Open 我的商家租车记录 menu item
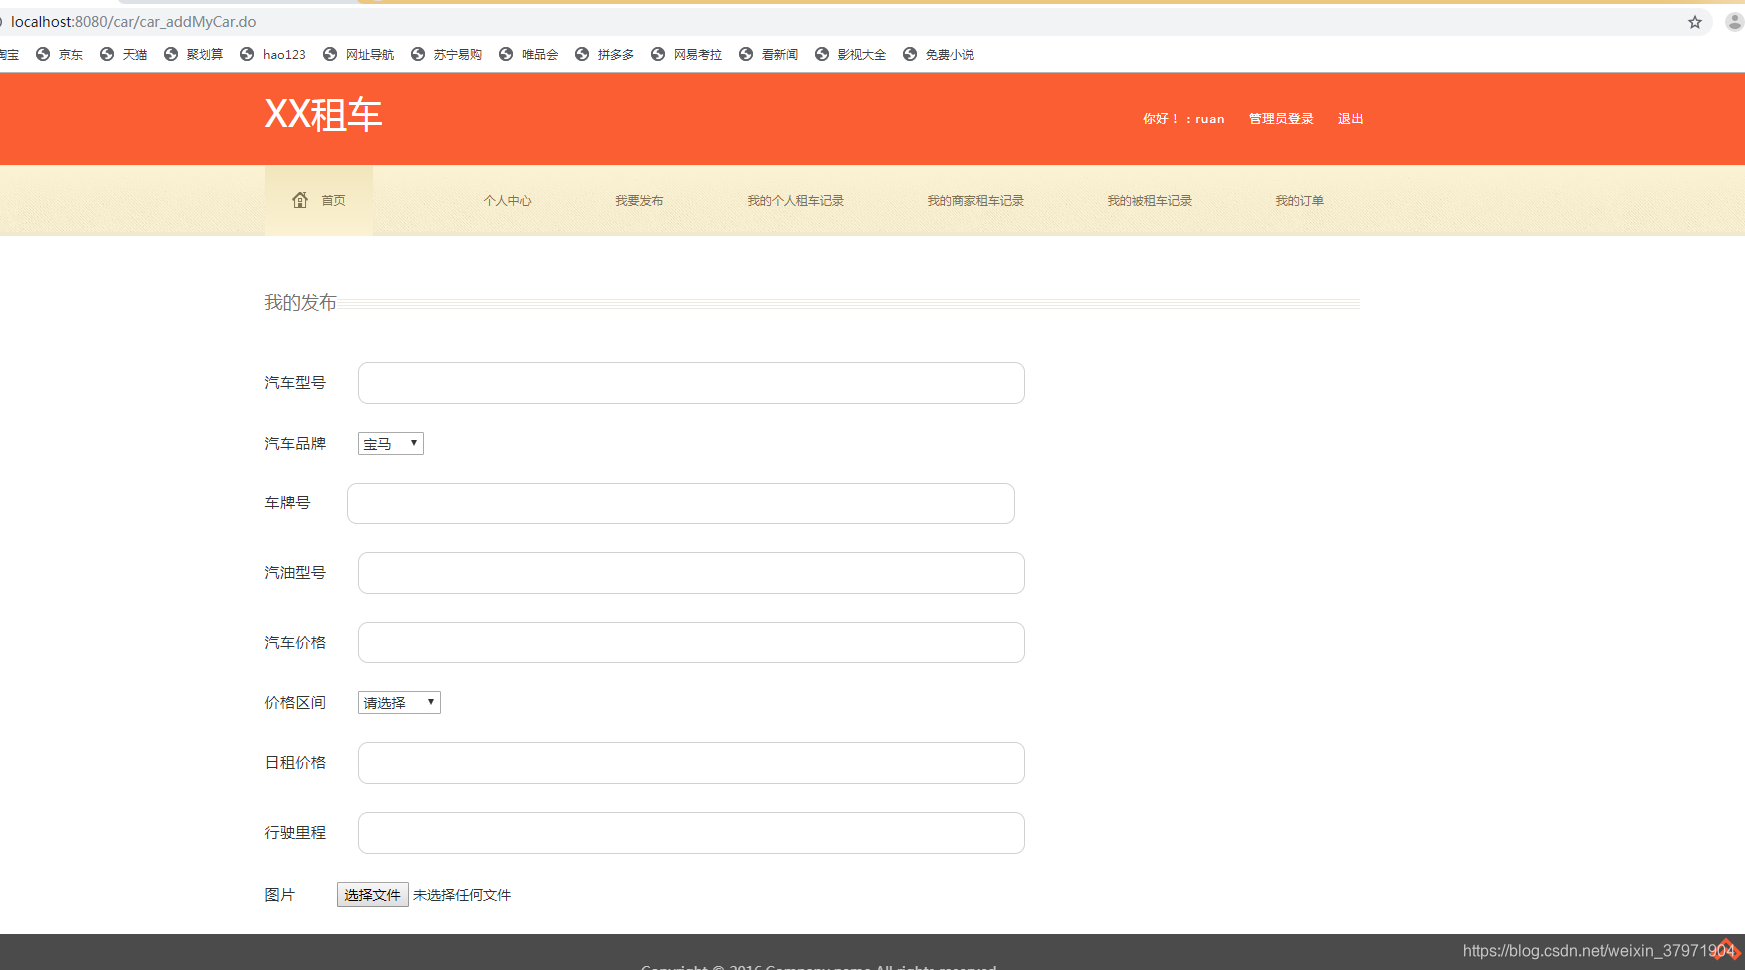1745x970 pixels. 976,201
